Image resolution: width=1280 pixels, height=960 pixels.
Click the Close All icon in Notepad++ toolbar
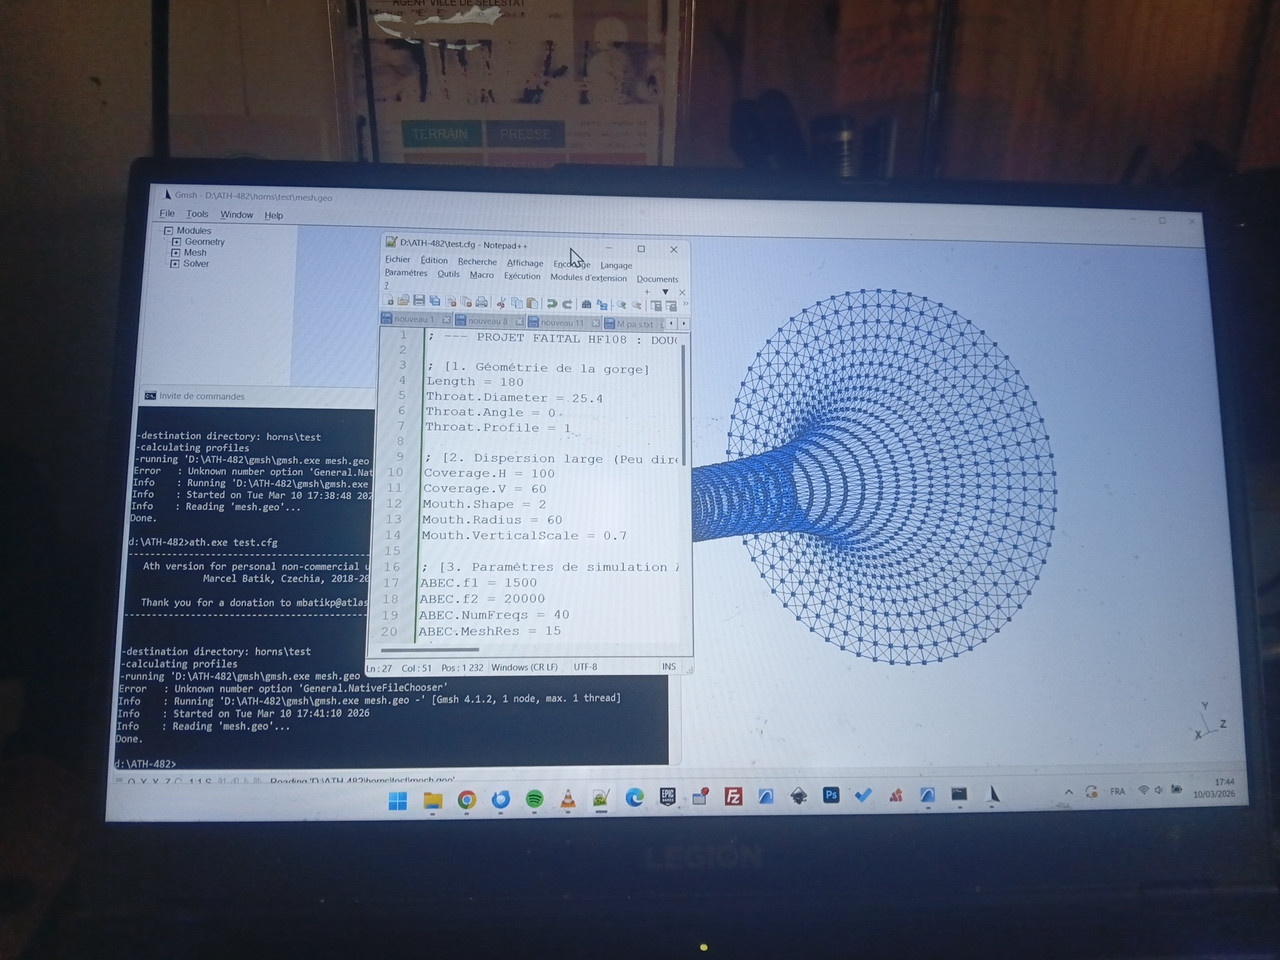(466, 301)
